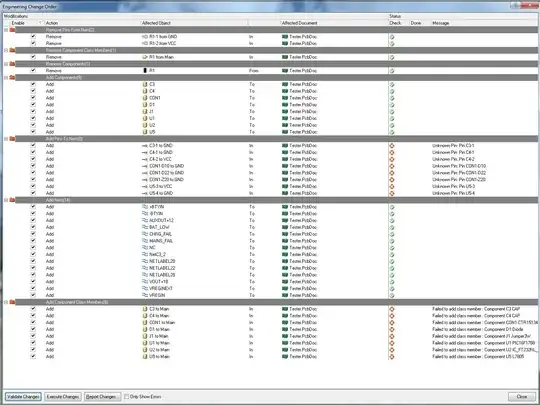Click the pin icon beside C4-2 to VCC
This screenshot has height=405, width=540.
pos(145,159)
